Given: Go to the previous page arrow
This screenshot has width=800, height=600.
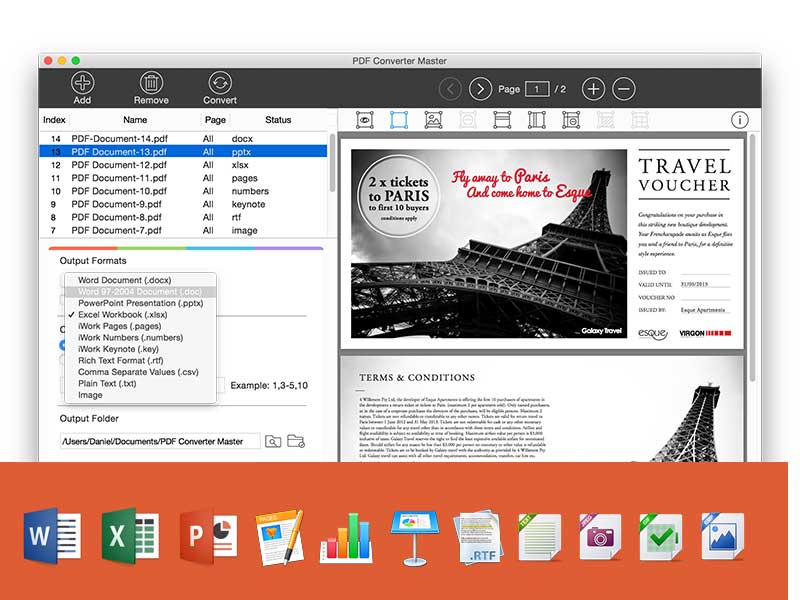Looking at the screenshot, I should [x=450, y=89].
